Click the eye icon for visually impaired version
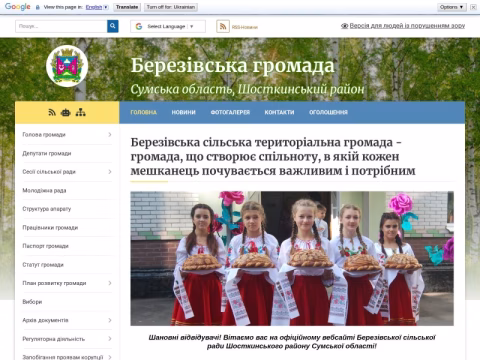 [344, 26]
